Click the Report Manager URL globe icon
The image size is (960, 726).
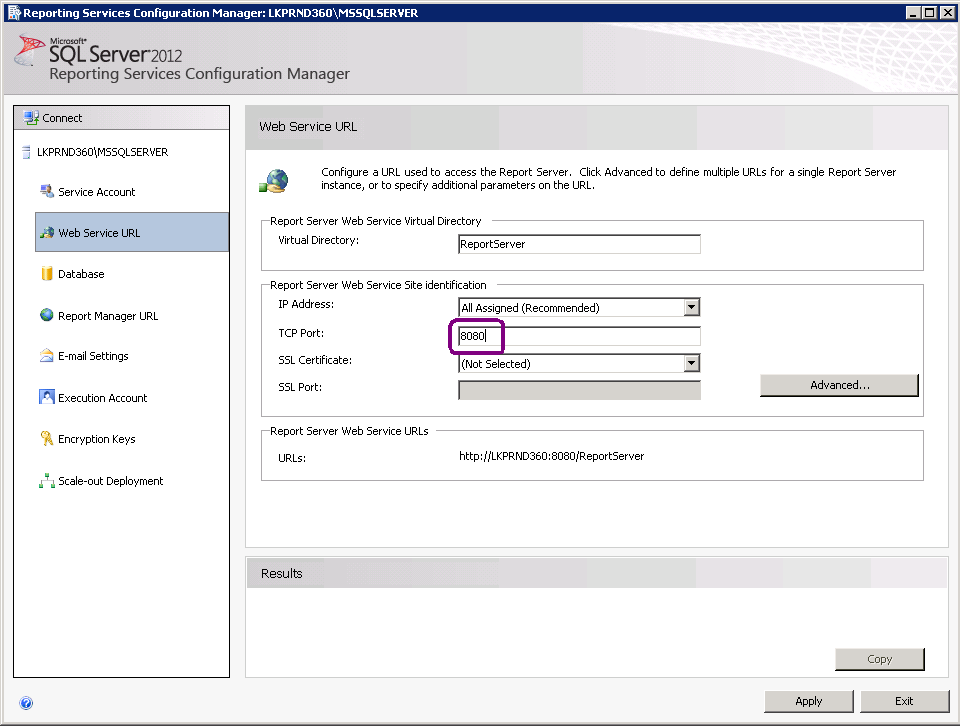pos(47,315)
